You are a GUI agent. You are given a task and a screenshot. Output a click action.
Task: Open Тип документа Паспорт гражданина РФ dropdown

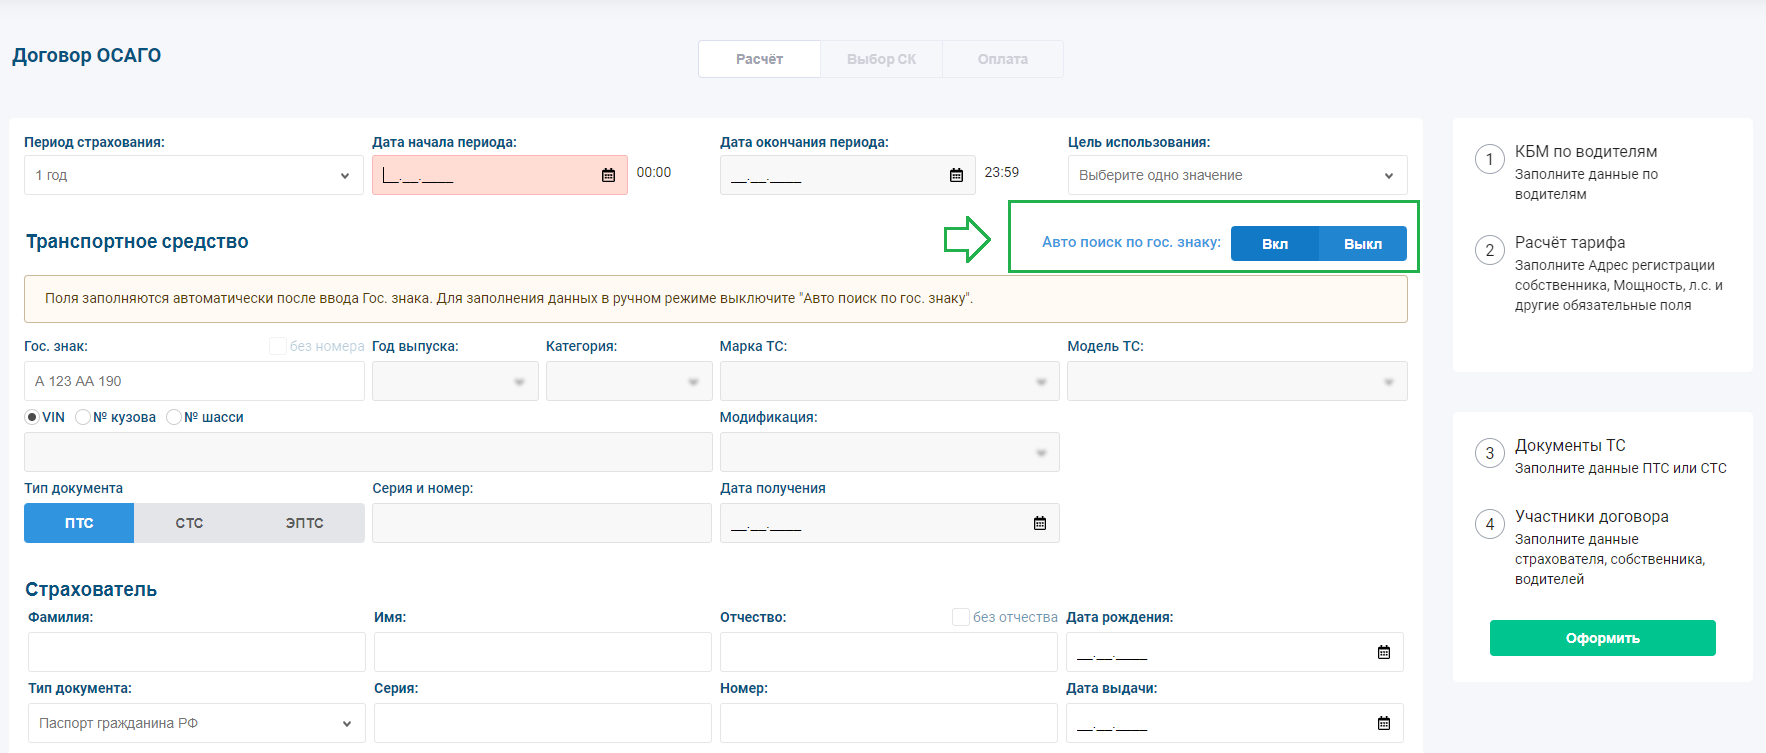[197, 723]
